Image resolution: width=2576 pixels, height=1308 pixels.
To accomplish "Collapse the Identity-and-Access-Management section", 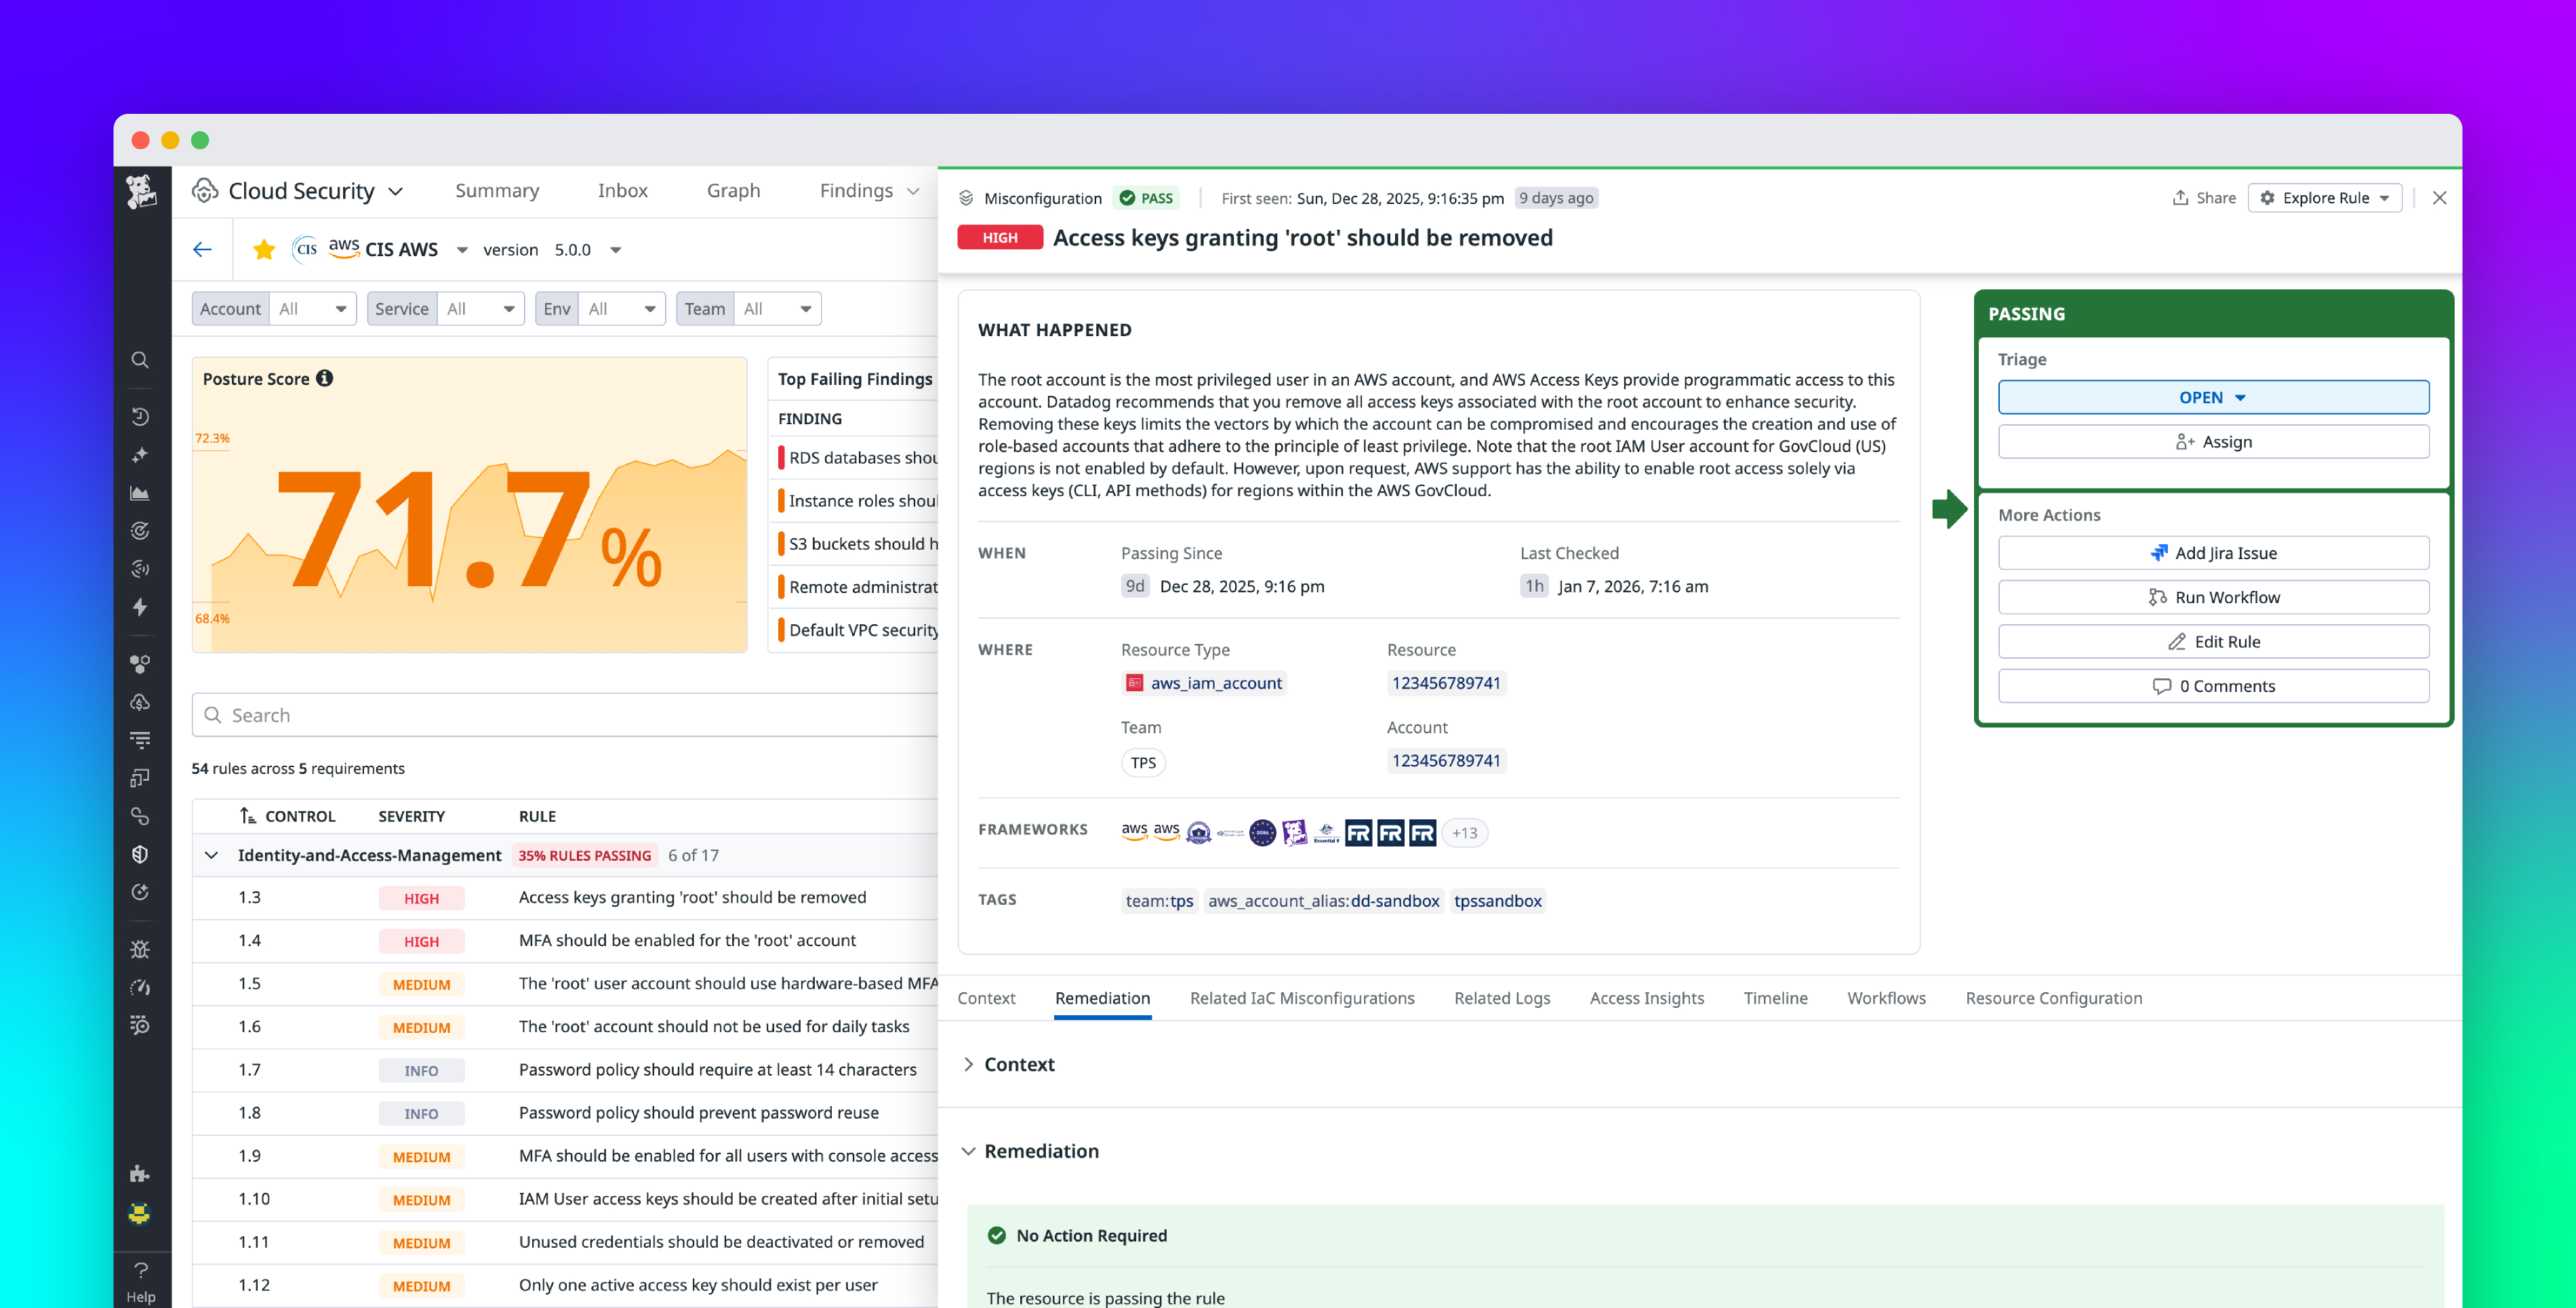I will tap(211, 855).
